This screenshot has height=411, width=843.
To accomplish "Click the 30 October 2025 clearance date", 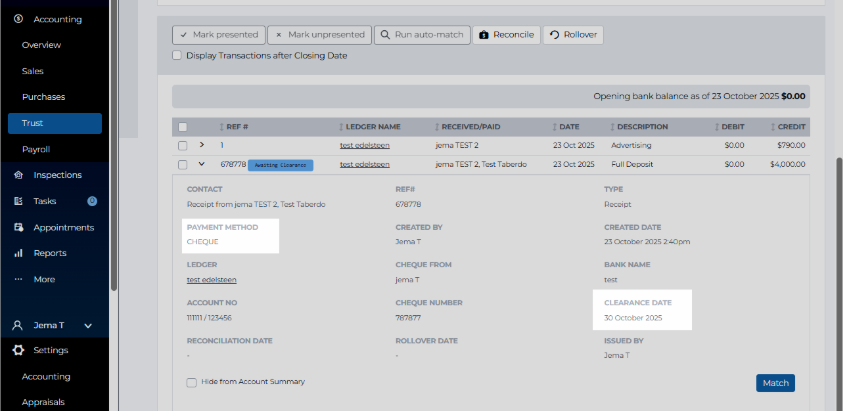I will [633, 318].
